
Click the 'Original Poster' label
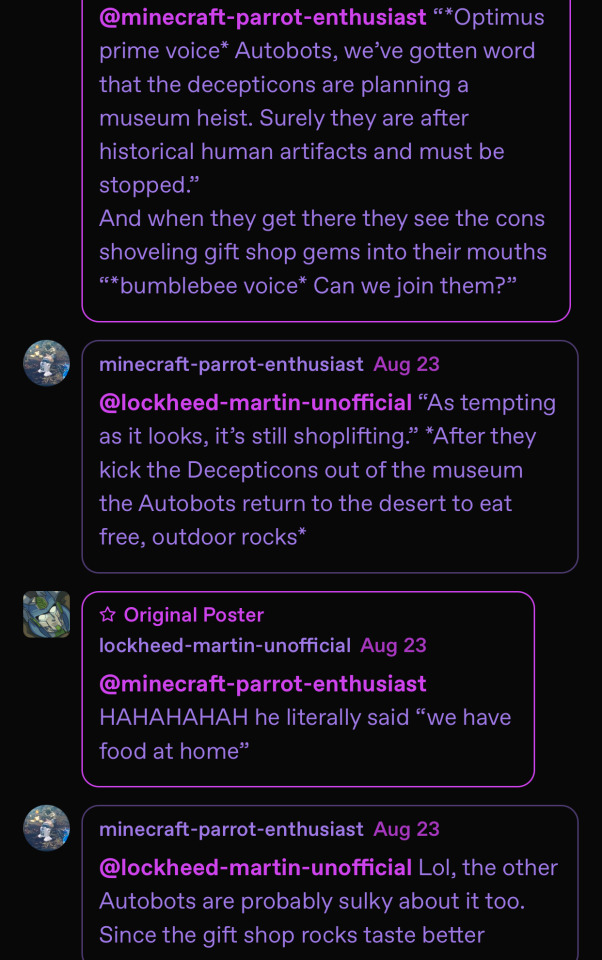(x=193, y=615)
